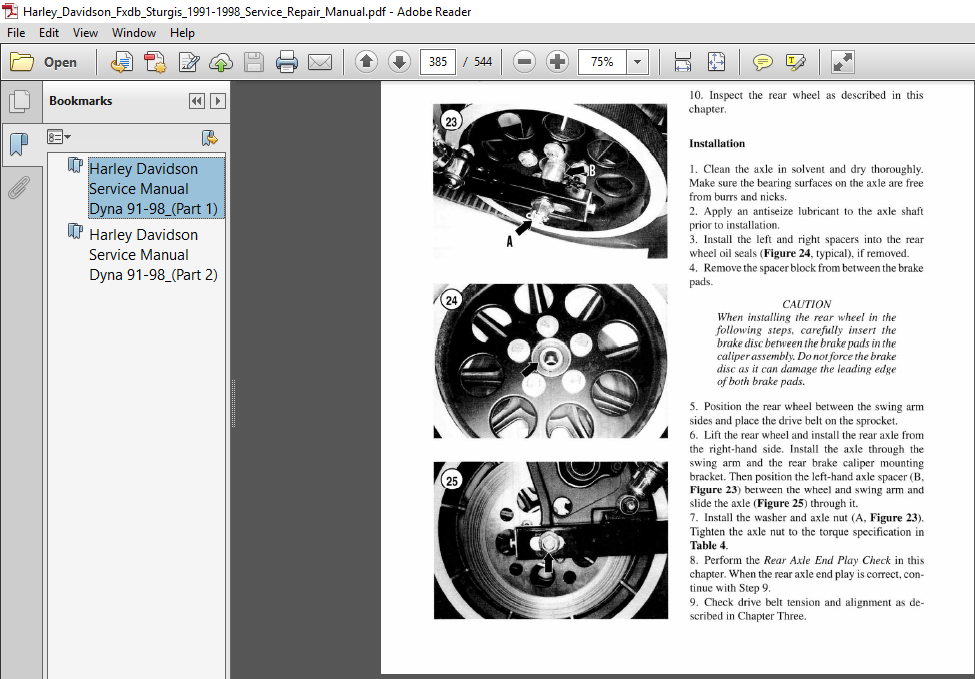This screenshot has height=679, width=975.
Task: Select bookmark Dyna 91-98 Part 2
Action: (x=154, y=254)
